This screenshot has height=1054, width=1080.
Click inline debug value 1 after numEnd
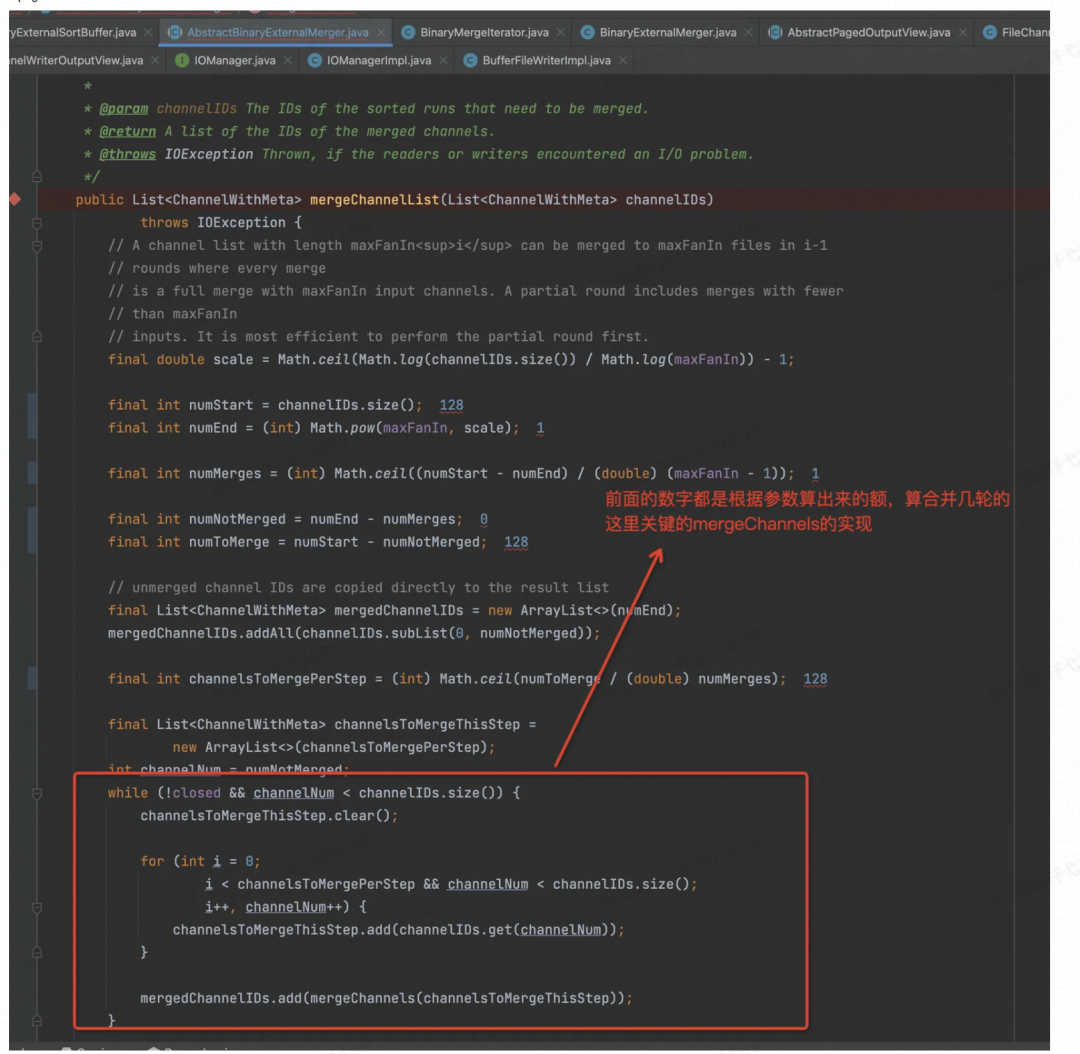[x=540, y=428]
